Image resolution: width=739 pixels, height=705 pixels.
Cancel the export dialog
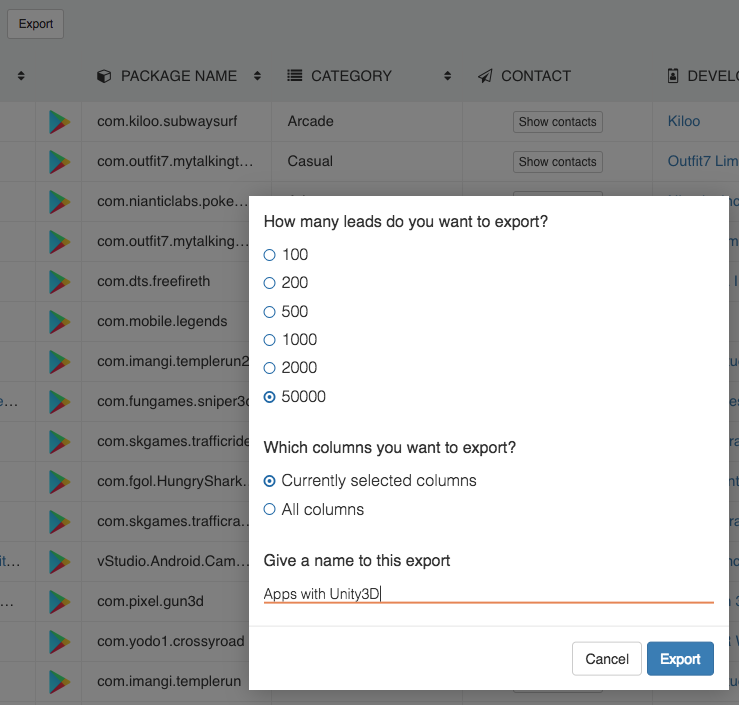click(x=607, y=658)
